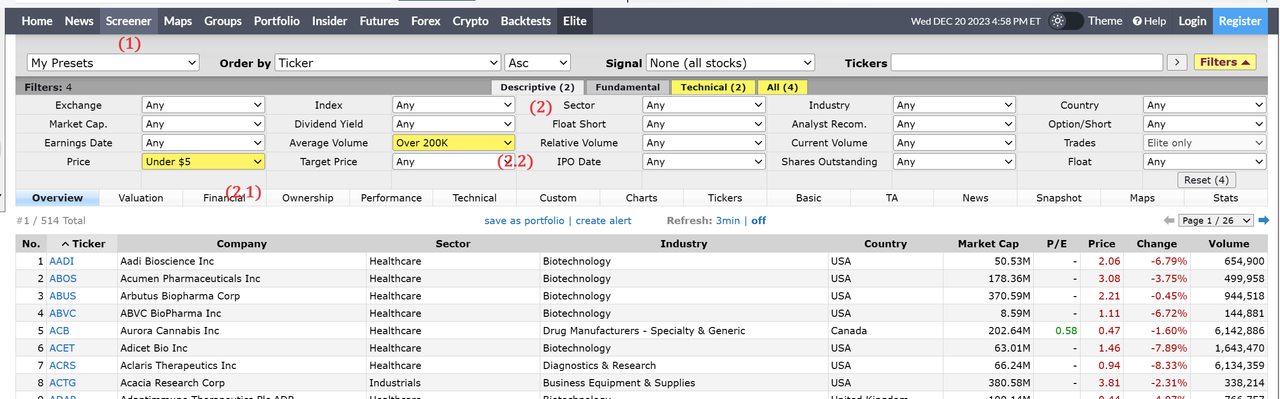Sort by the Ticker column header
The image size is (1280, 399).
point(82,243)
